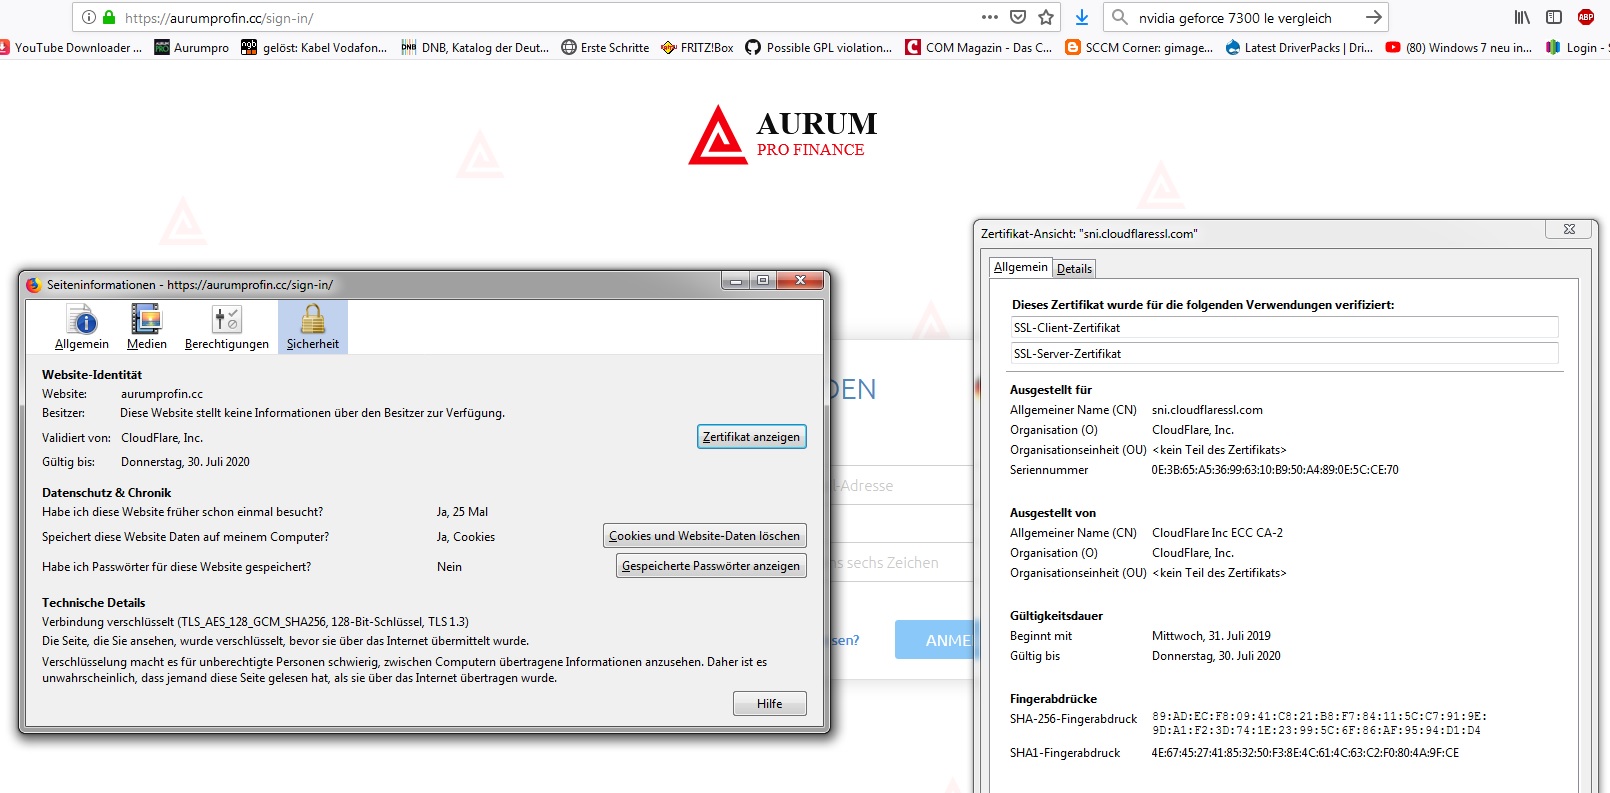Select the SSL-Server-Zertifikat entry
Image resolution: width=1610 pixels, height=793 pixels.
pyautogui.click(x=1285, y=354)
